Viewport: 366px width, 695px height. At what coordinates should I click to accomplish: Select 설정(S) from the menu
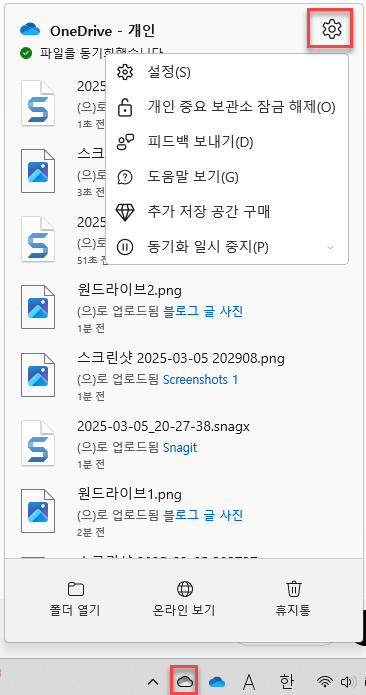227,72
